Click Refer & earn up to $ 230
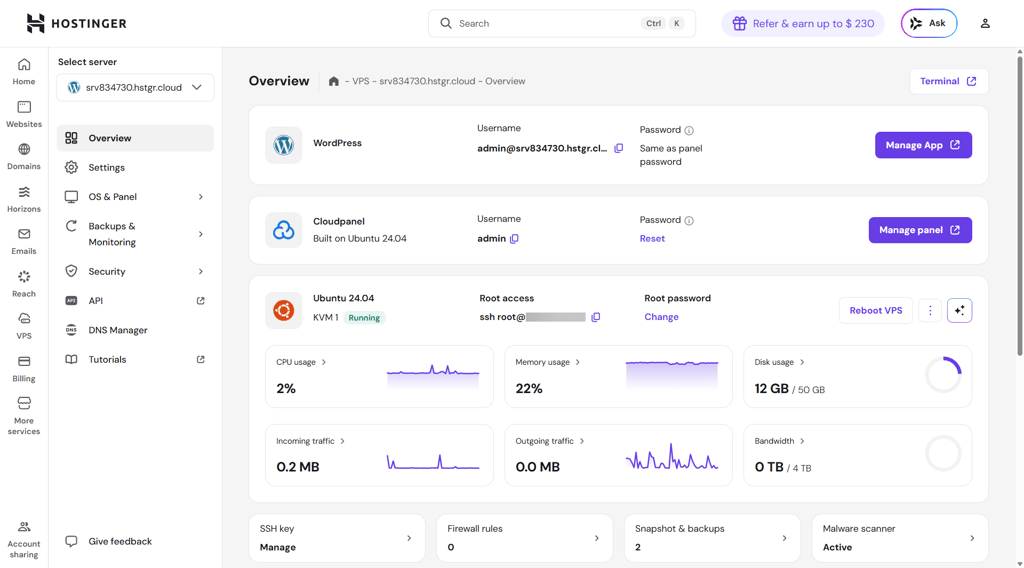Viewport: 1024px width, 568px height. [803, 24]
